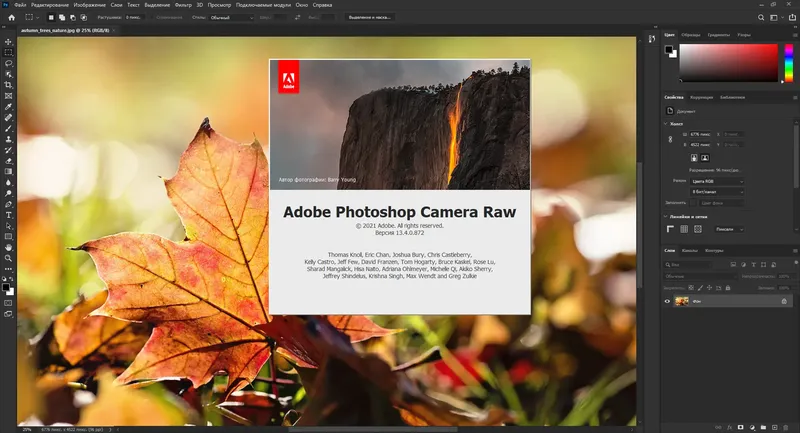Select the Pen tool

[8, 204]
